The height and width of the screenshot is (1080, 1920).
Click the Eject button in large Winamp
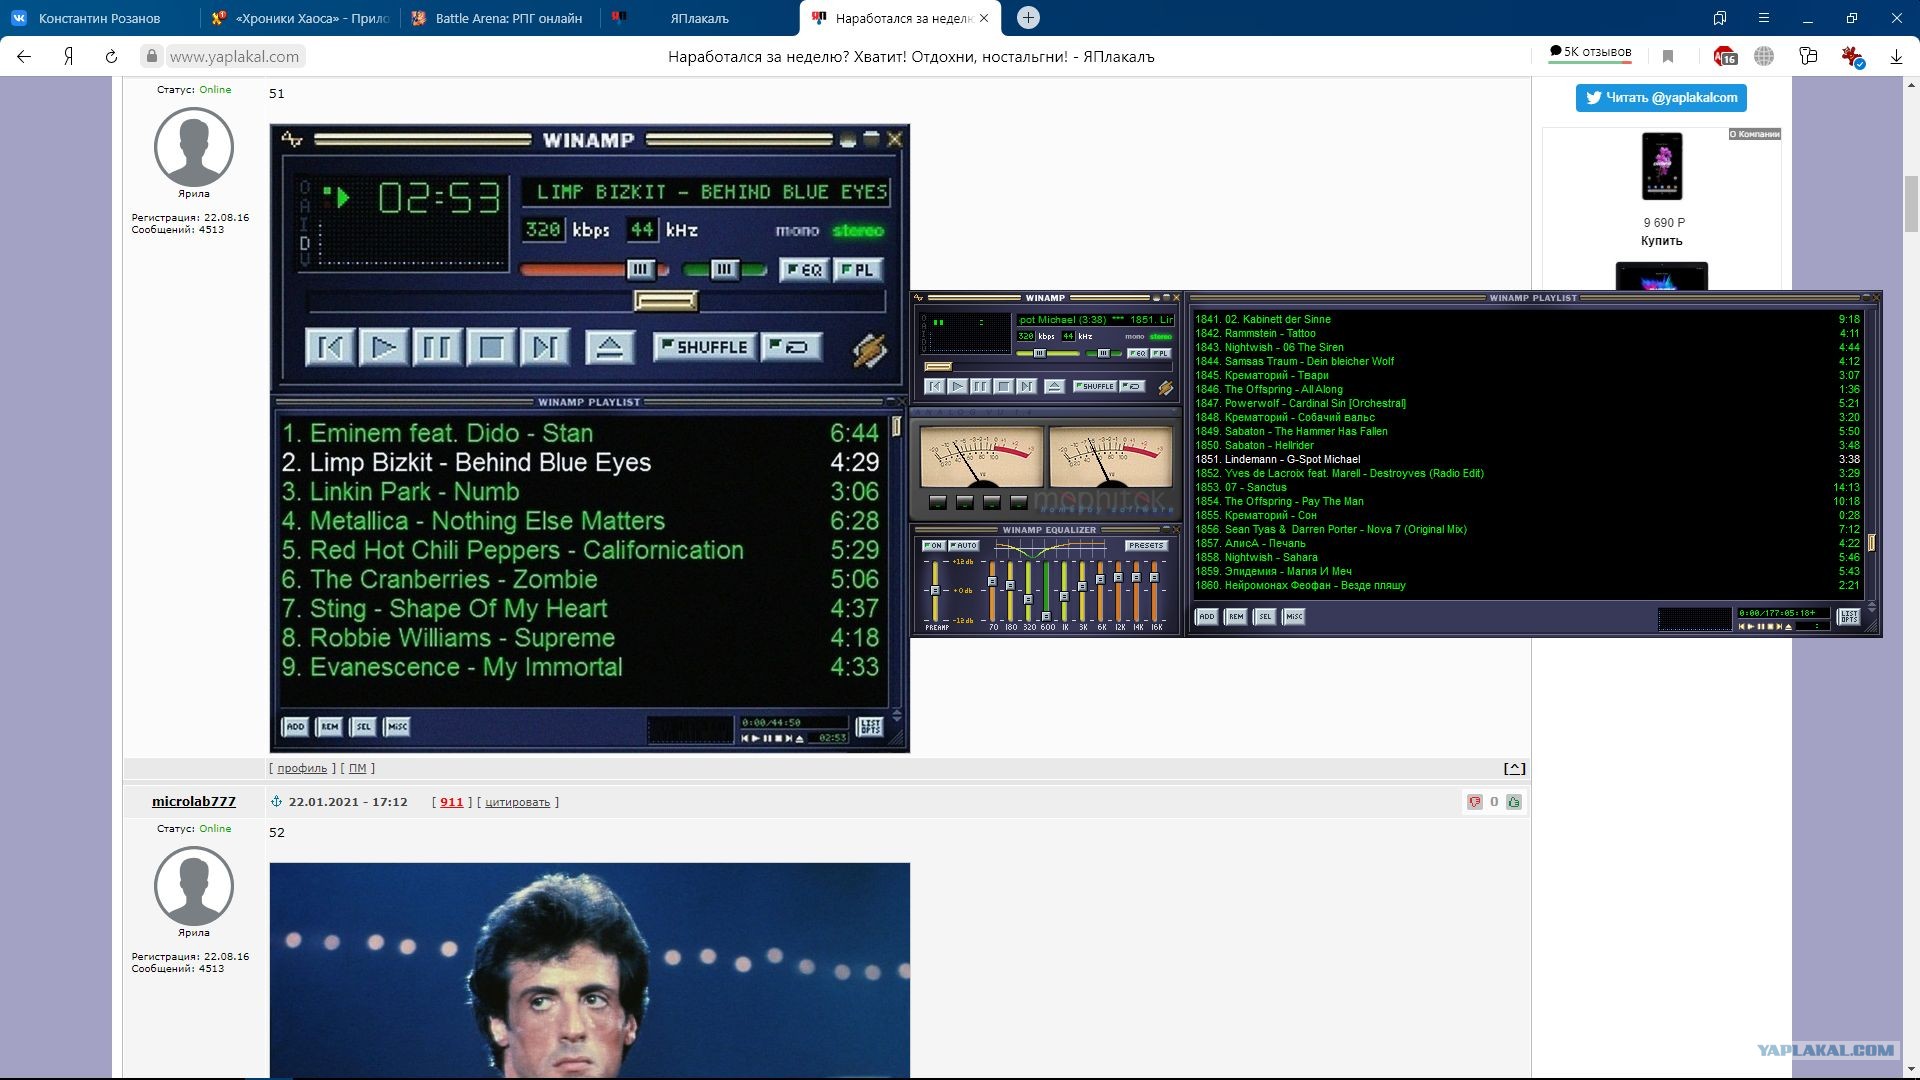click(610, 347)
